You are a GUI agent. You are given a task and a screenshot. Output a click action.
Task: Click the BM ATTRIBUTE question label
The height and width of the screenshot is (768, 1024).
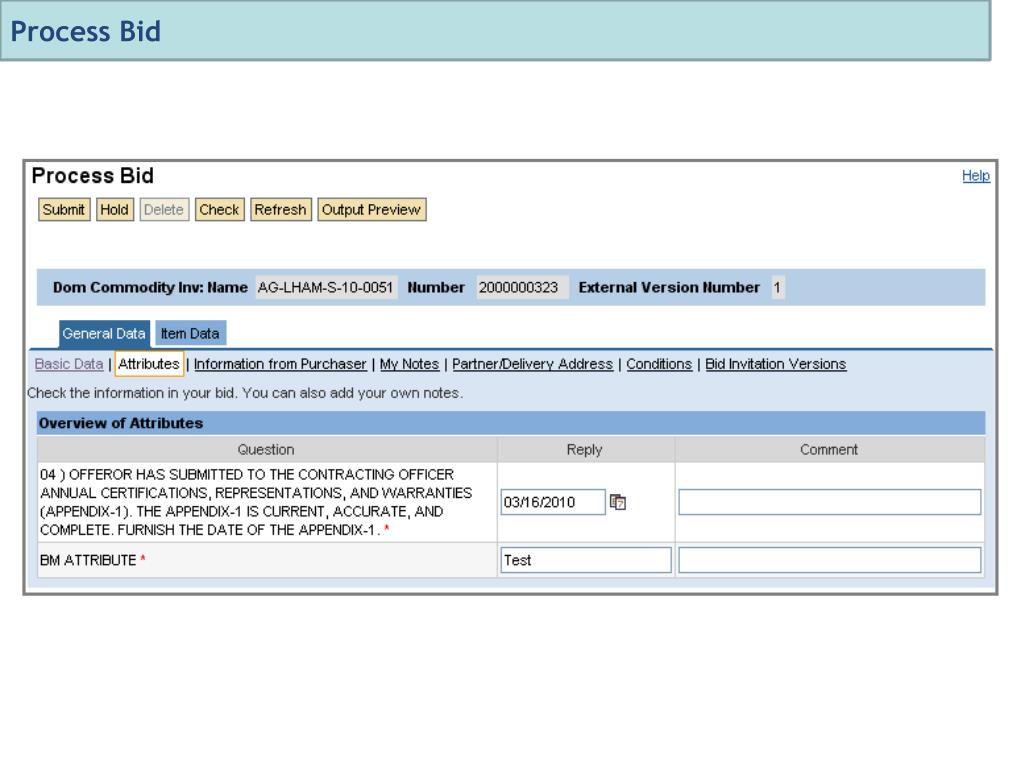pyautogui.click(x=88, y=560)
